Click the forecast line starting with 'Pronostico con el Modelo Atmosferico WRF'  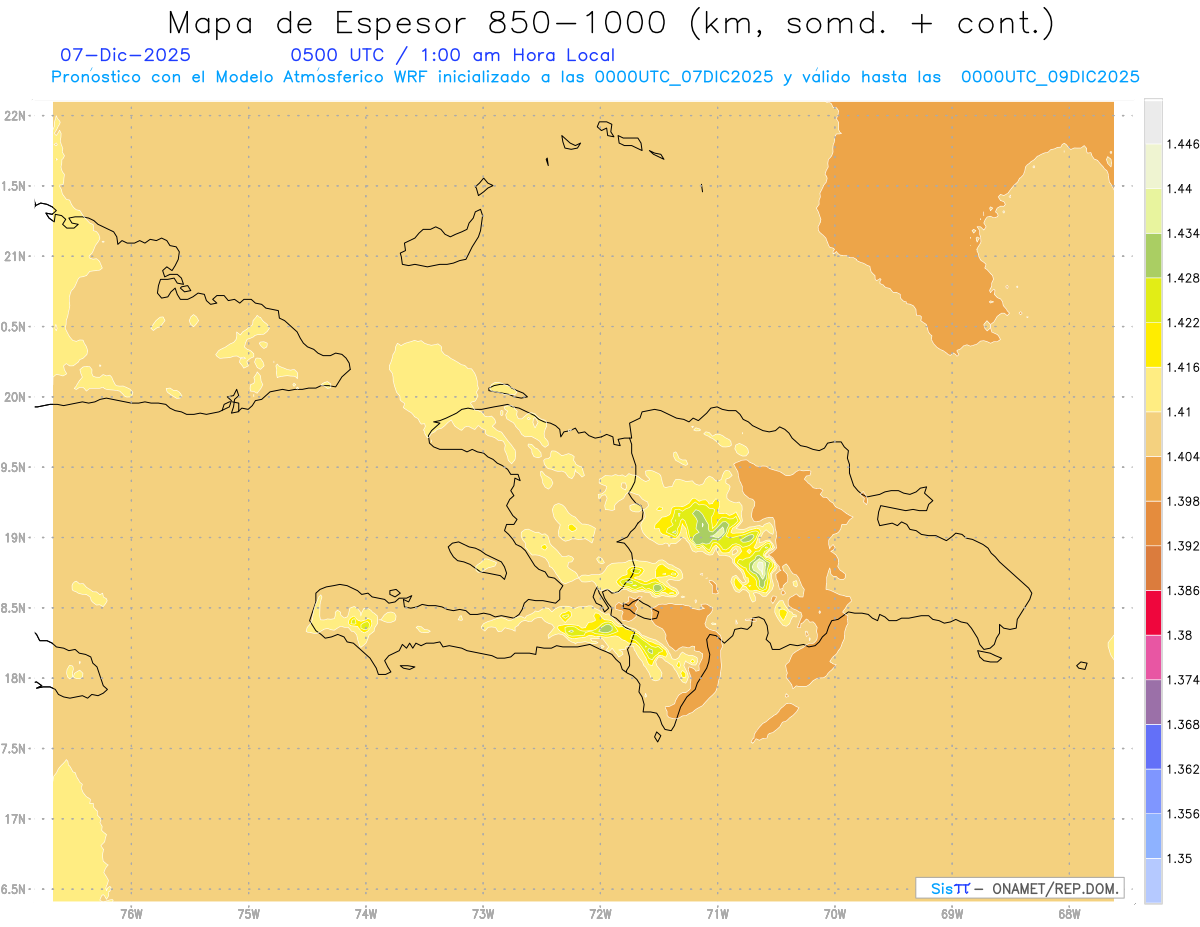pos(595,77)
